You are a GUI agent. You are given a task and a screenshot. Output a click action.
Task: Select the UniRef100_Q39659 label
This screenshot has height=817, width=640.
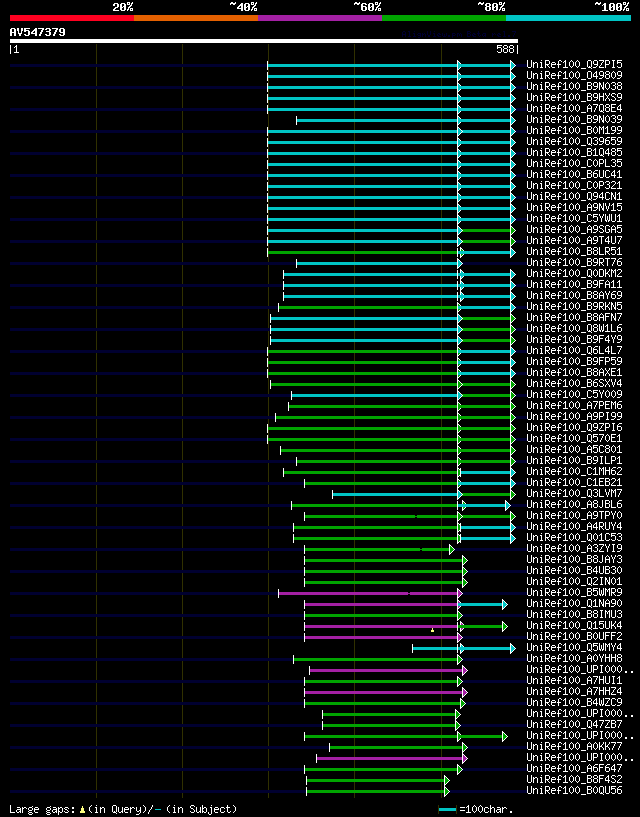(x=574, y=141)
